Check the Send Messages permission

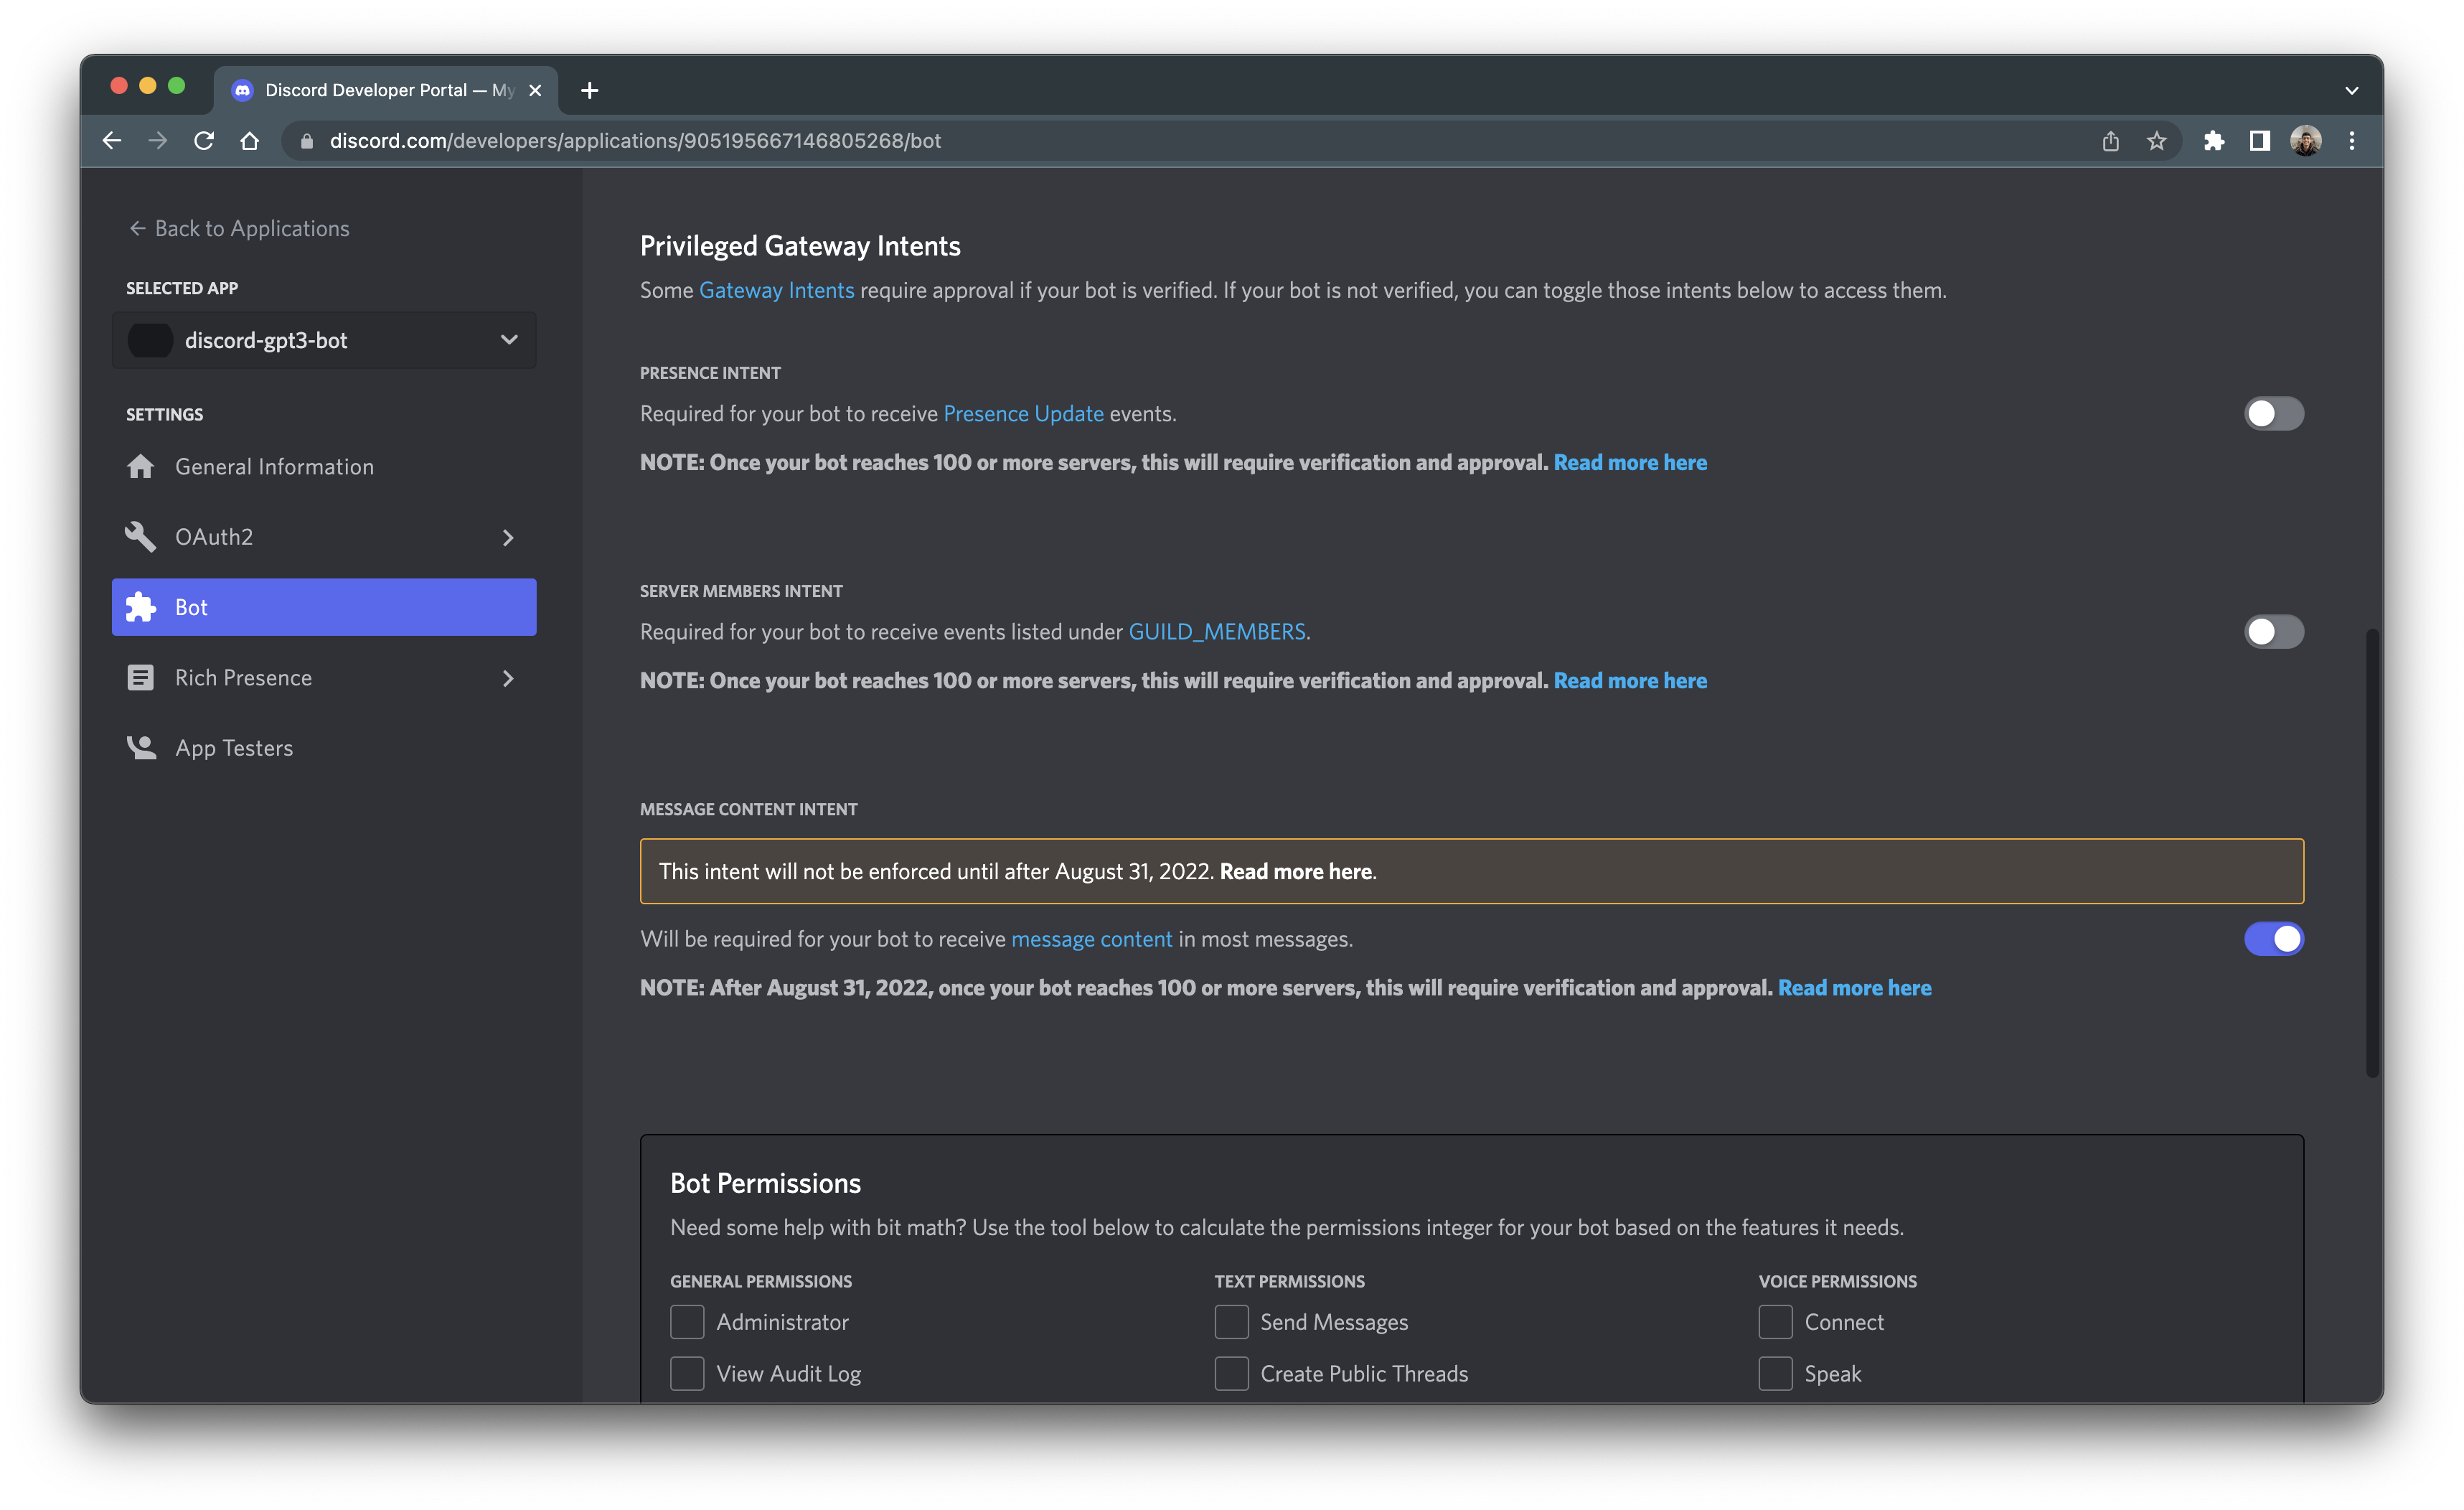pos(1231,1322)
